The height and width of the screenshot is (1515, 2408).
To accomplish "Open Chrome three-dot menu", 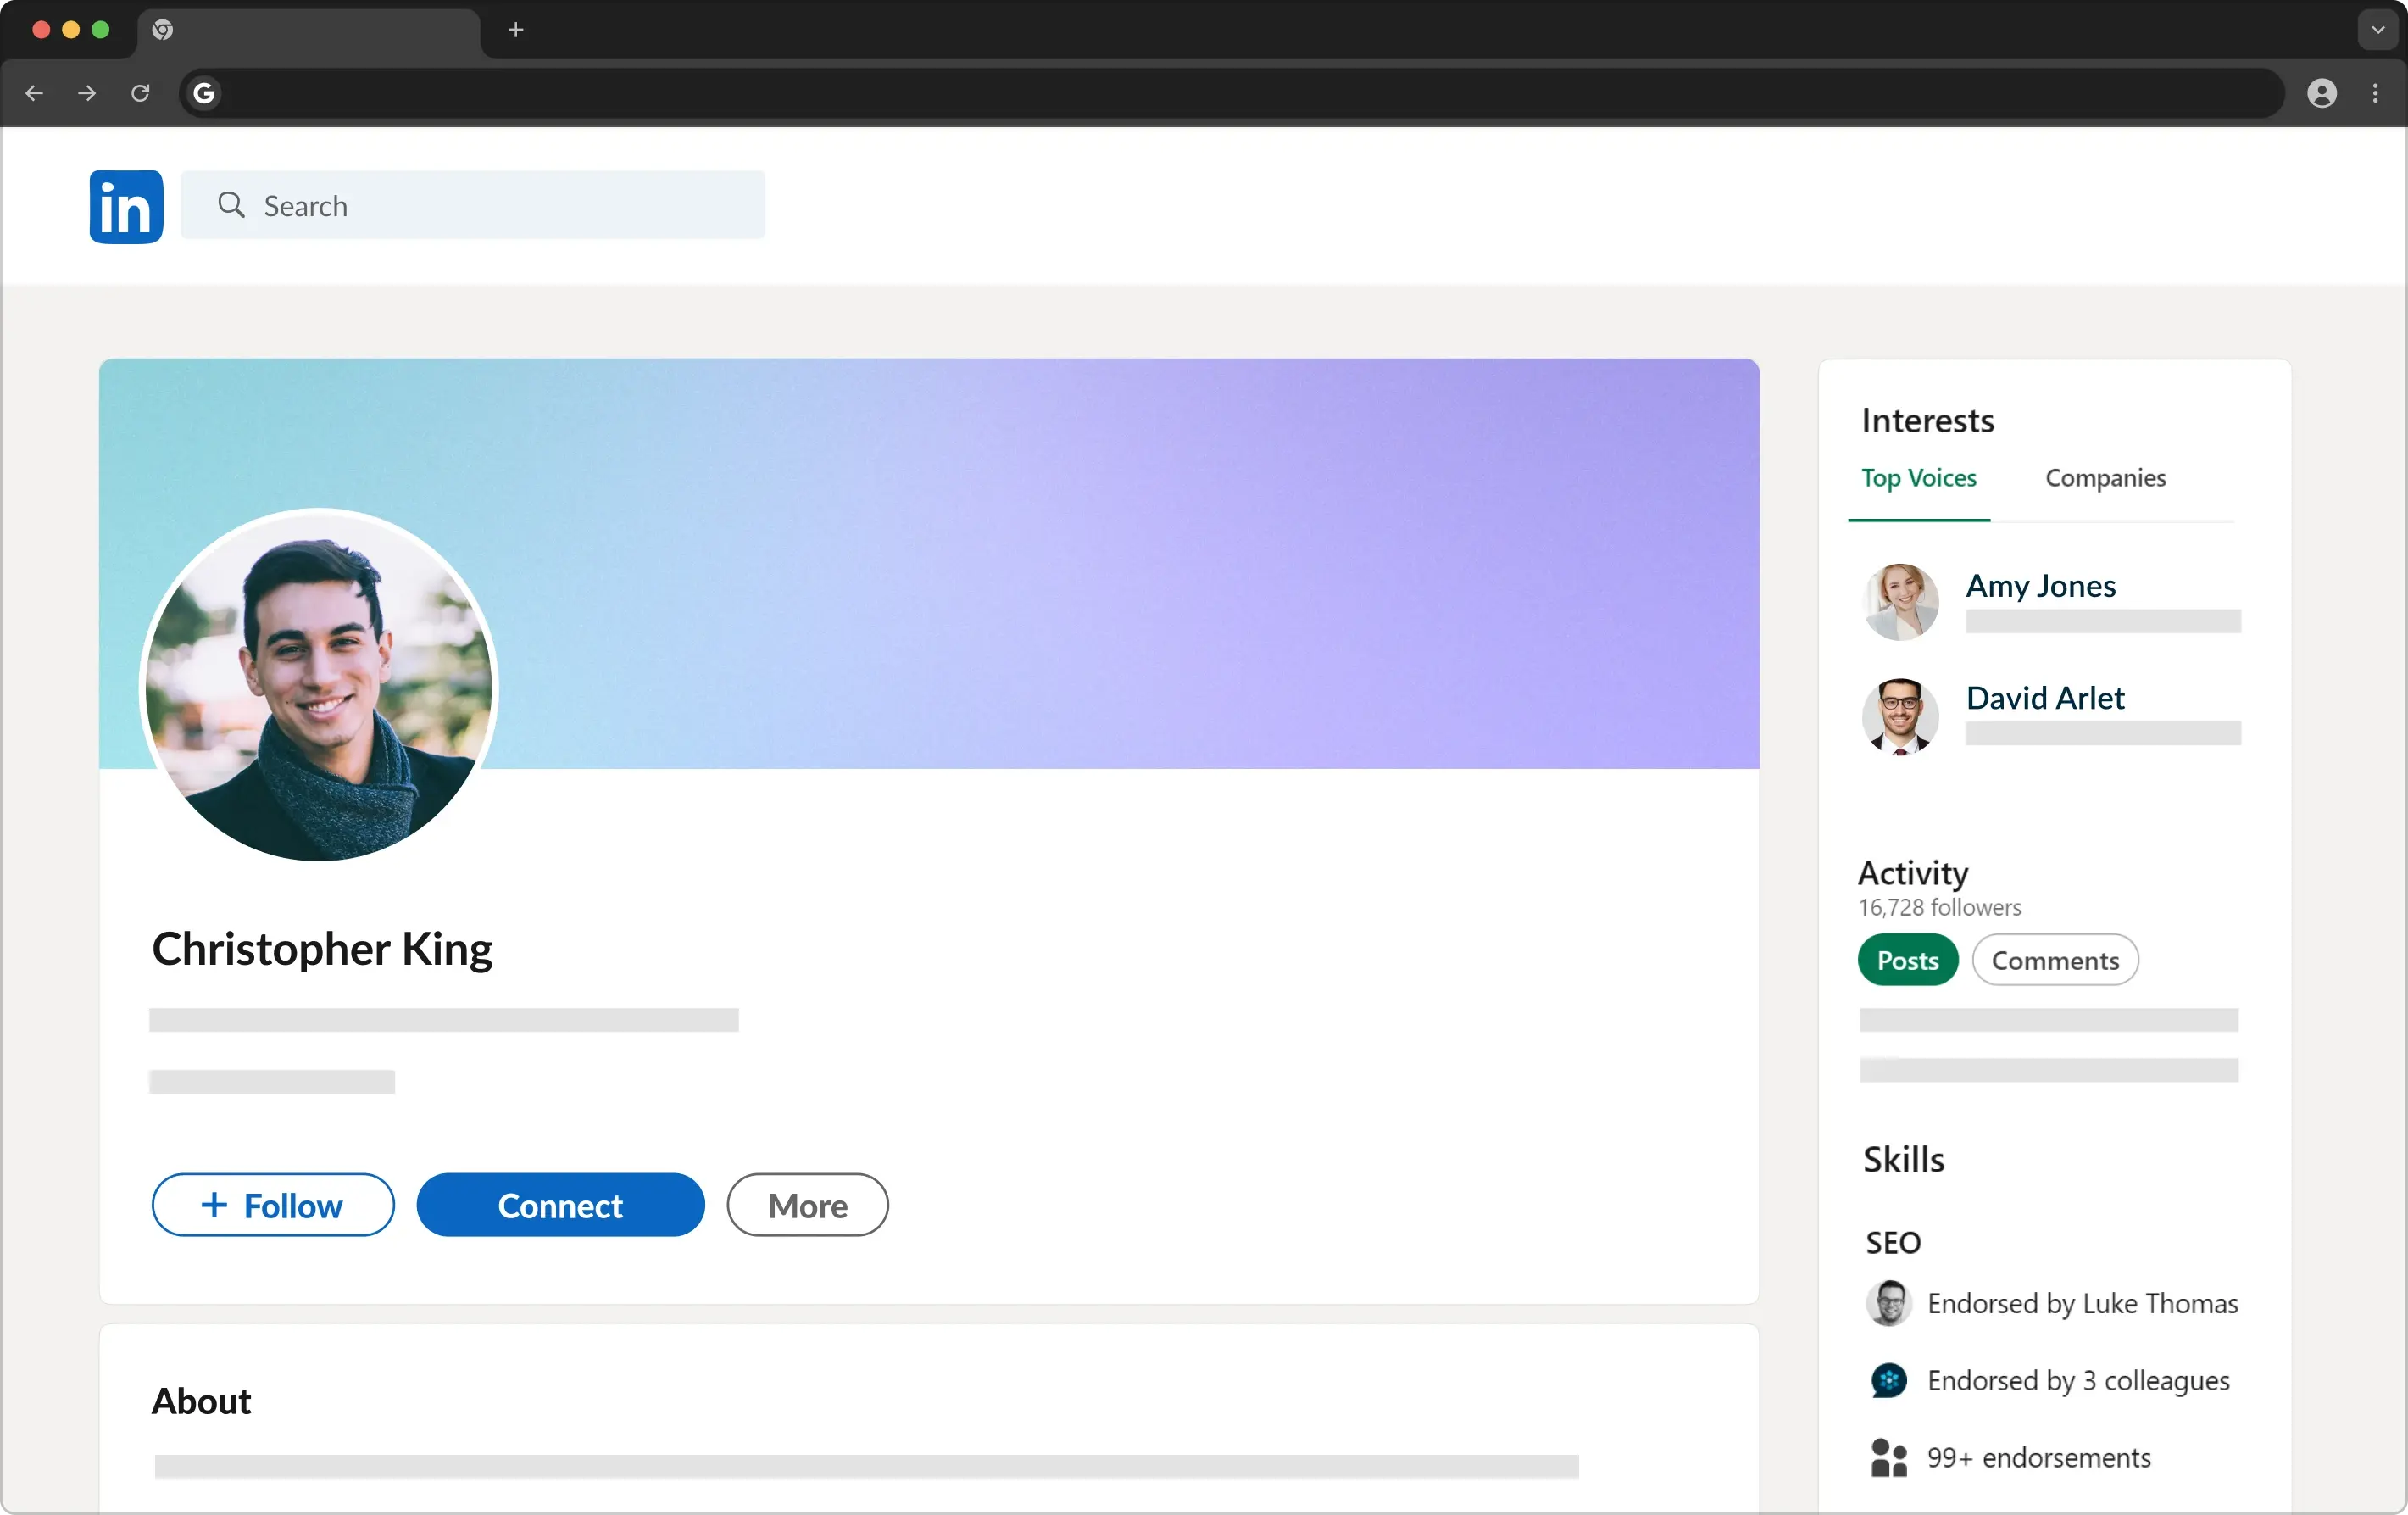I will click(2375, 93).
